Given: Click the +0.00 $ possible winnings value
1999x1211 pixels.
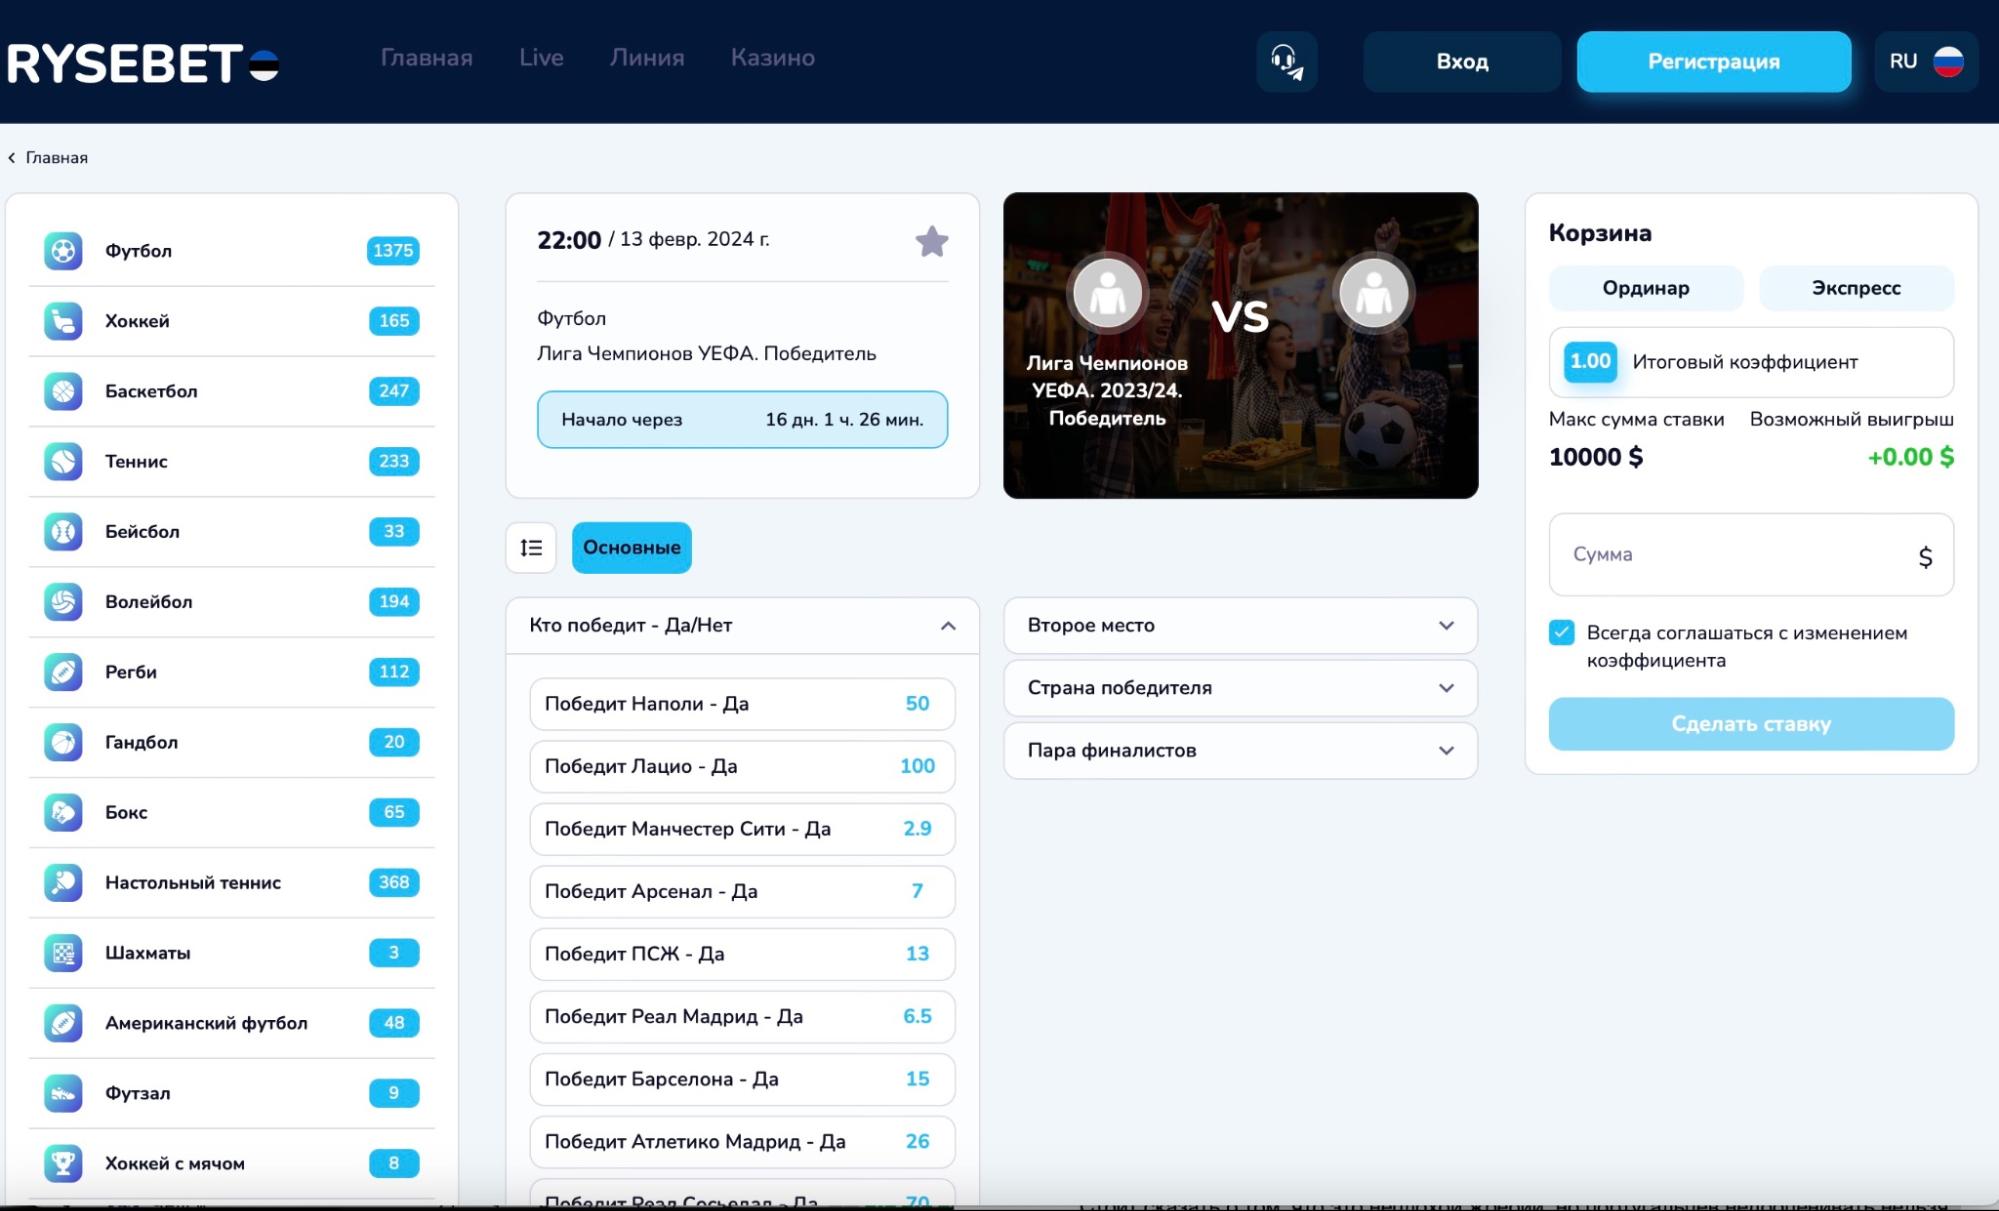Looking at the screenshot, I should pos(1910,457).
